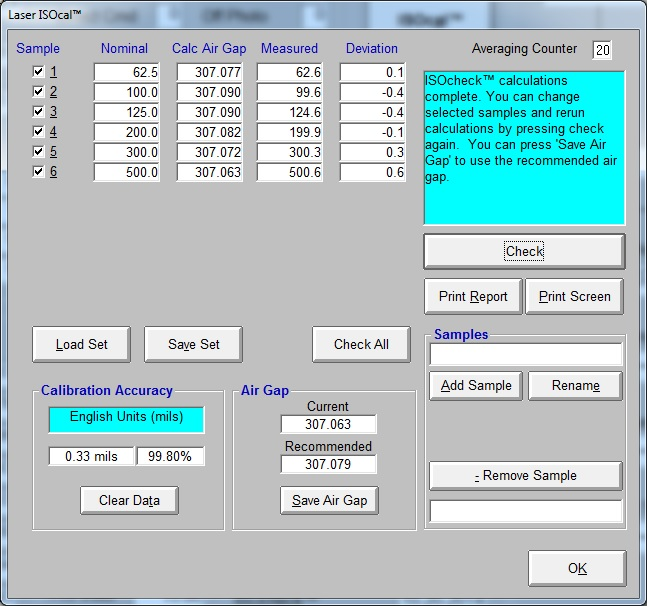Load a sample set with Load Set
Viewport: 647px width, 606px height.
[x=82, y=344]
